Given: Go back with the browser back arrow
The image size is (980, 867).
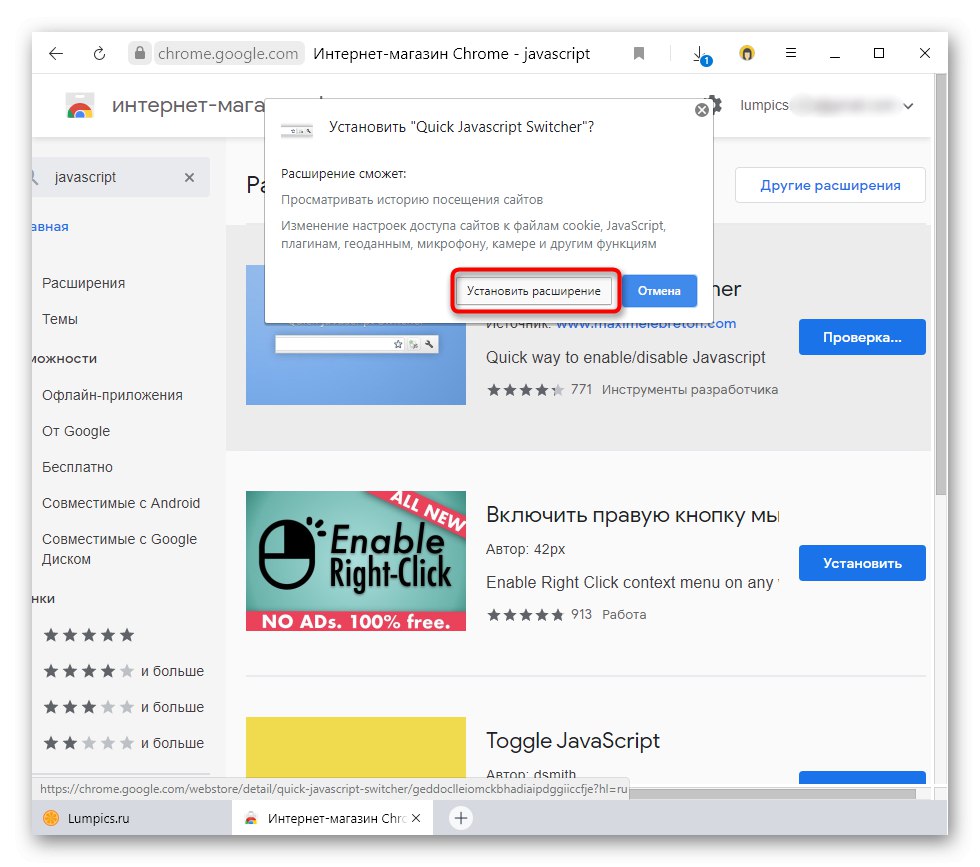Looking at the screenshot, I should point(56,54).
